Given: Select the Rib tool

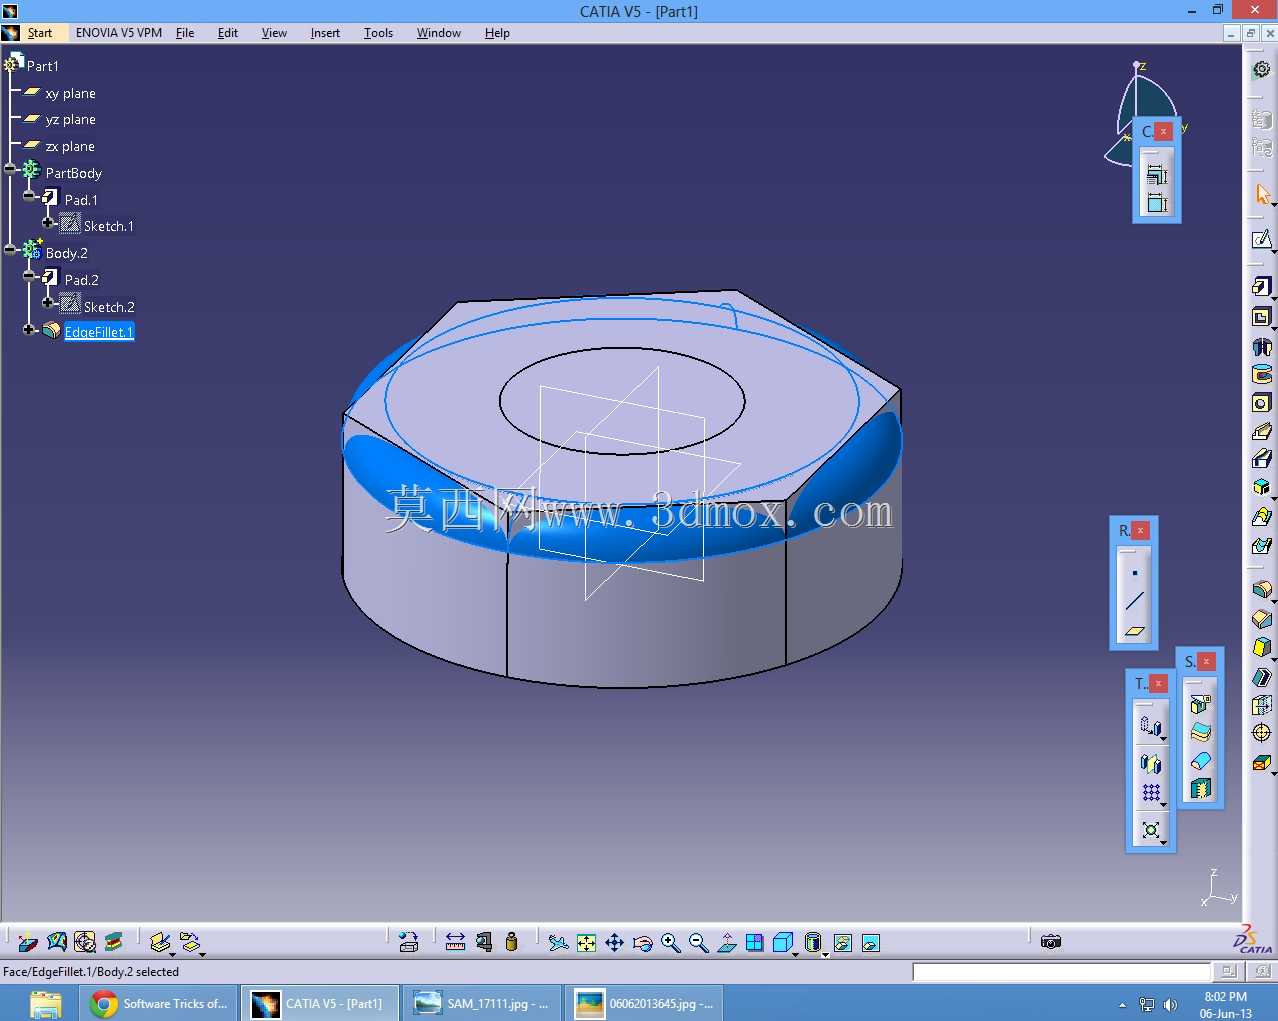Looking at the screenshot, I should 1262,431.
